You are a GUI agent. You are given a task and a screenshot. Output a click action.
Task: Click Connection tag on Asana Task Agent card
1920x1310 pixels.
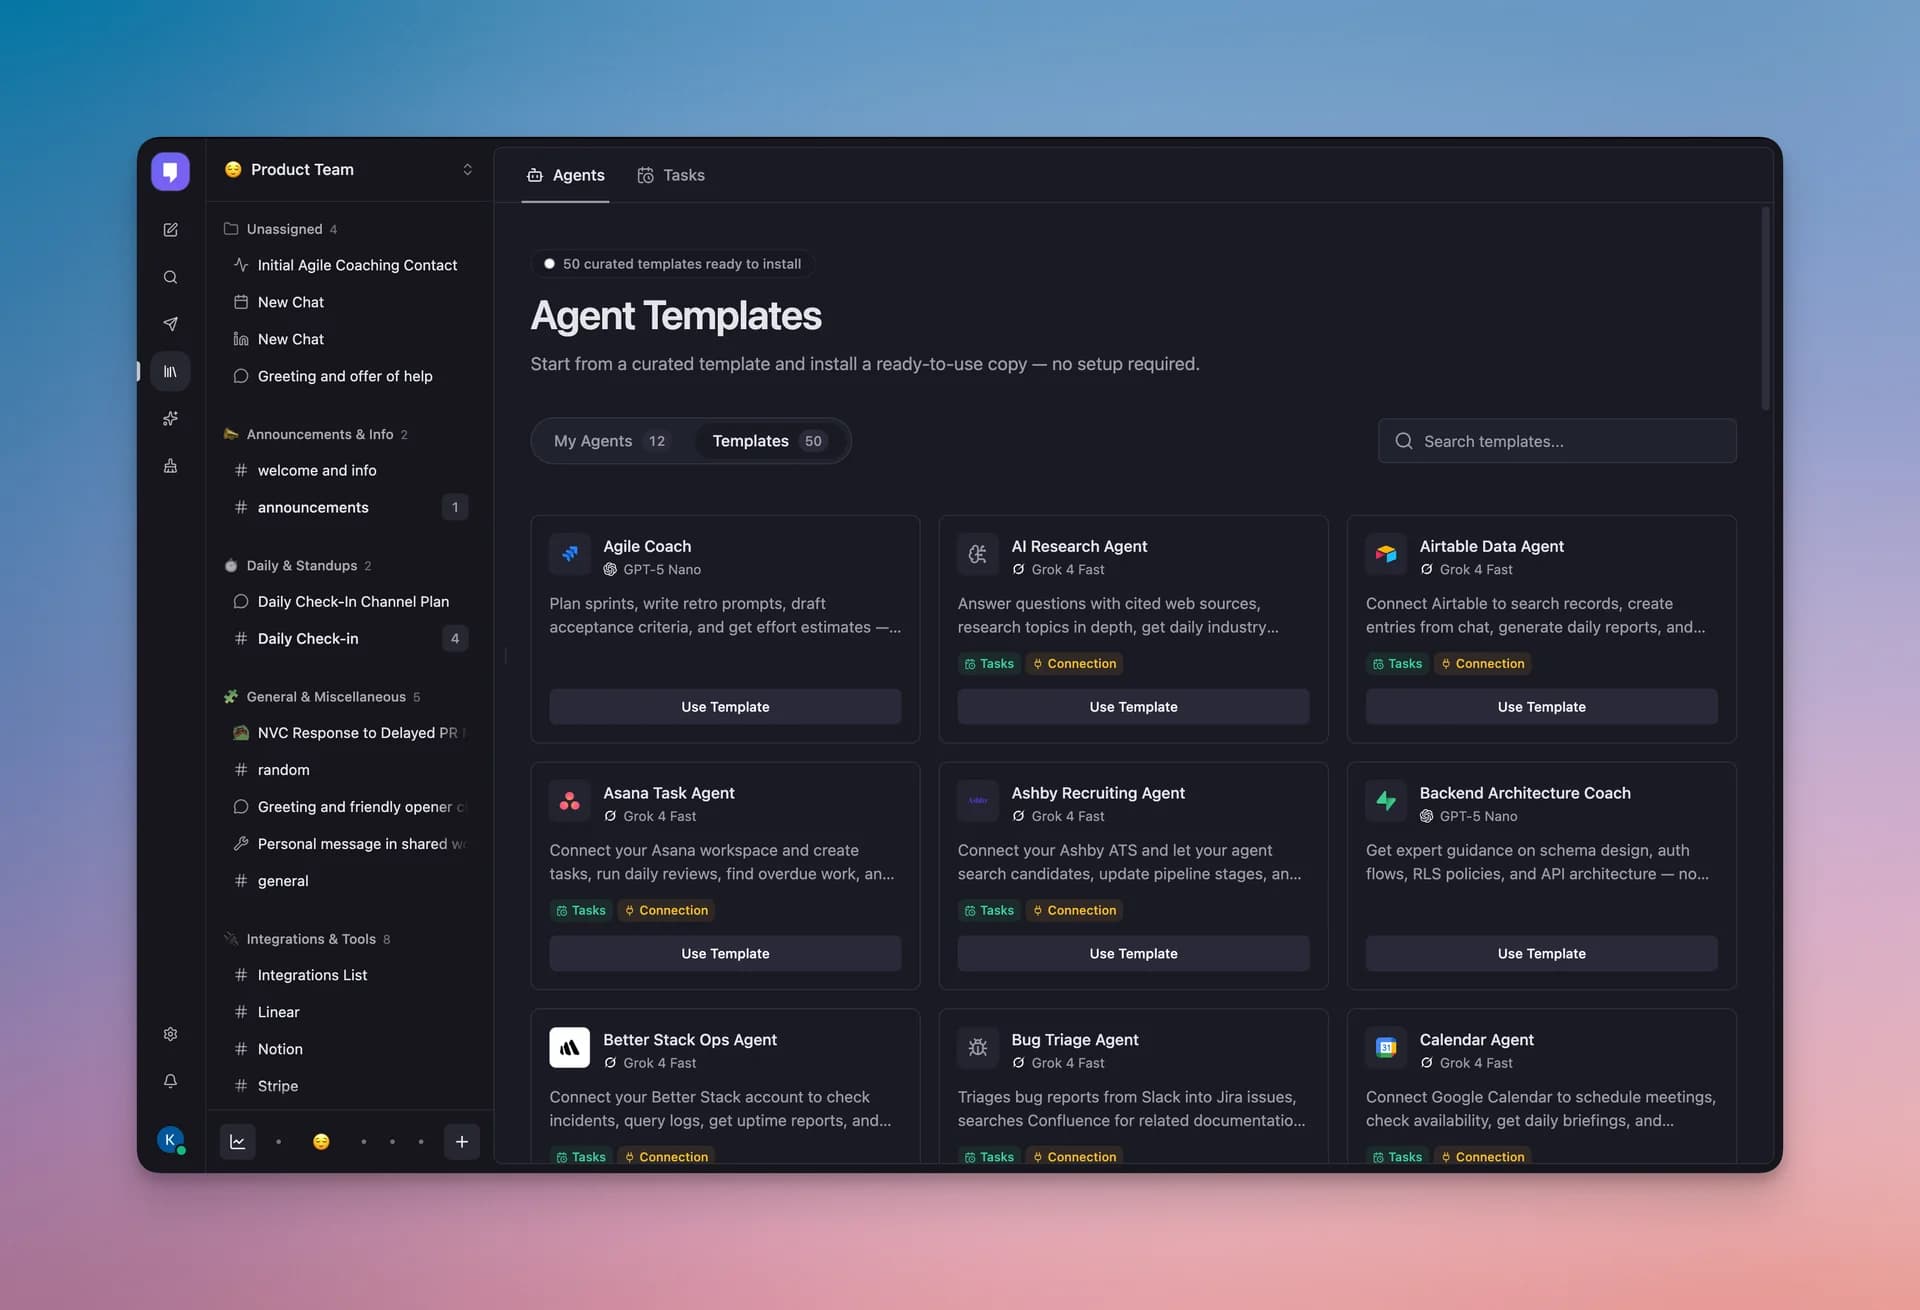tap(666, 911)
